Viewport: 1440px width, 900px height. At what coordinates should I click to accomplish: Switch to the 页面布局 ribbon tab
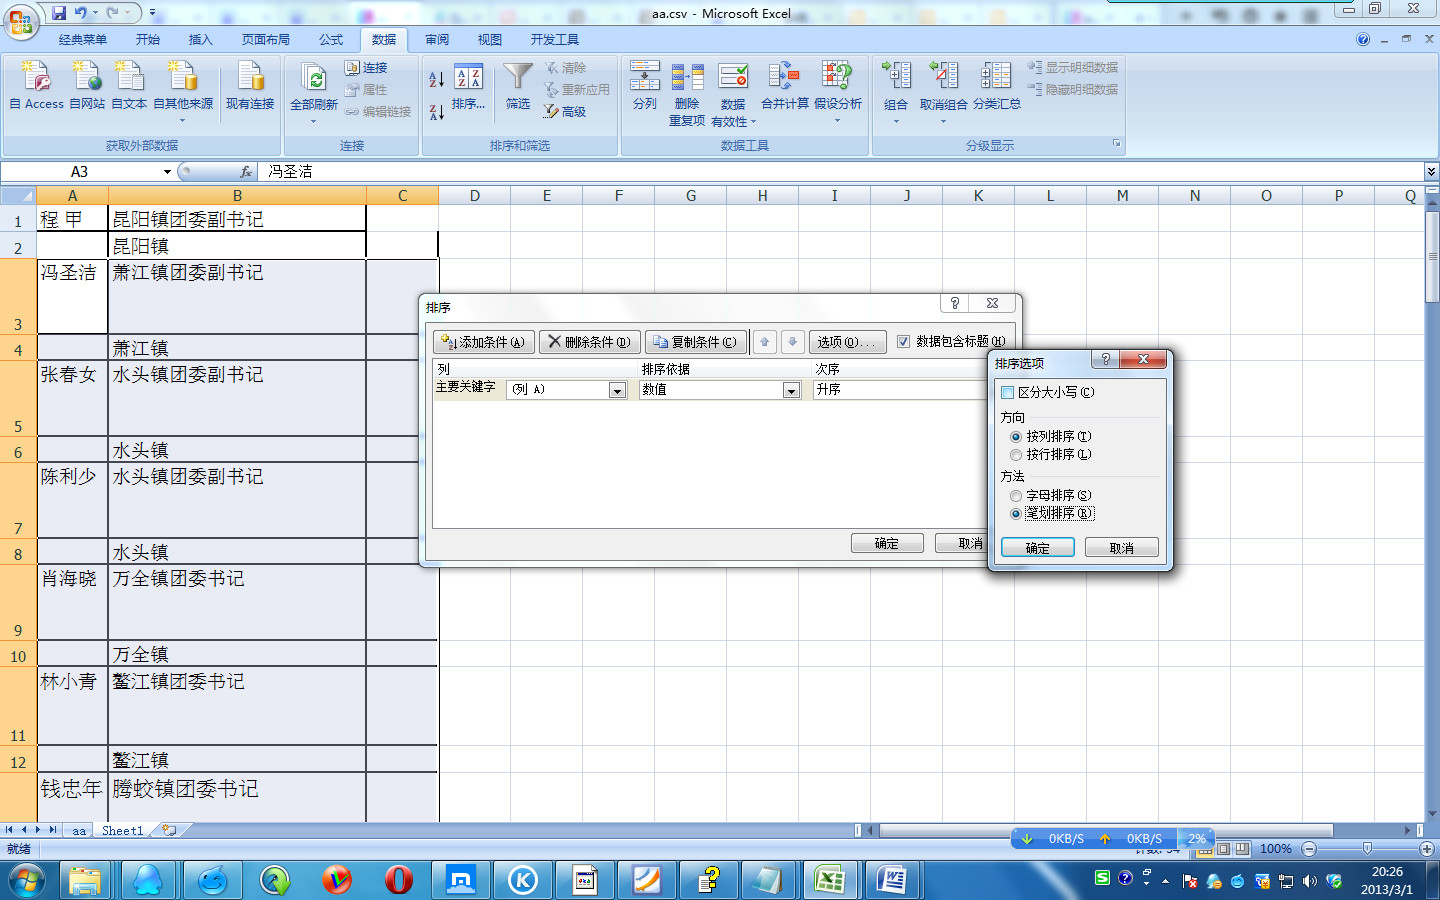coord(265,40)
